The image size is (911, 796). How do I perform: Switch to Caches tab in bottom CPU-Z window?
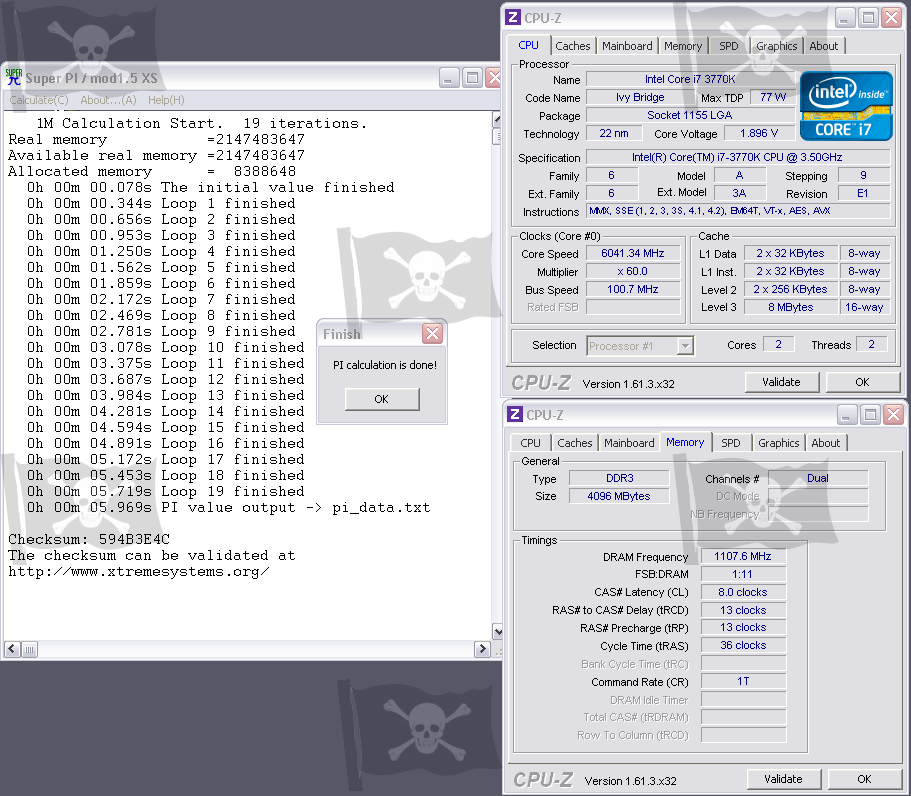[575, 443]
